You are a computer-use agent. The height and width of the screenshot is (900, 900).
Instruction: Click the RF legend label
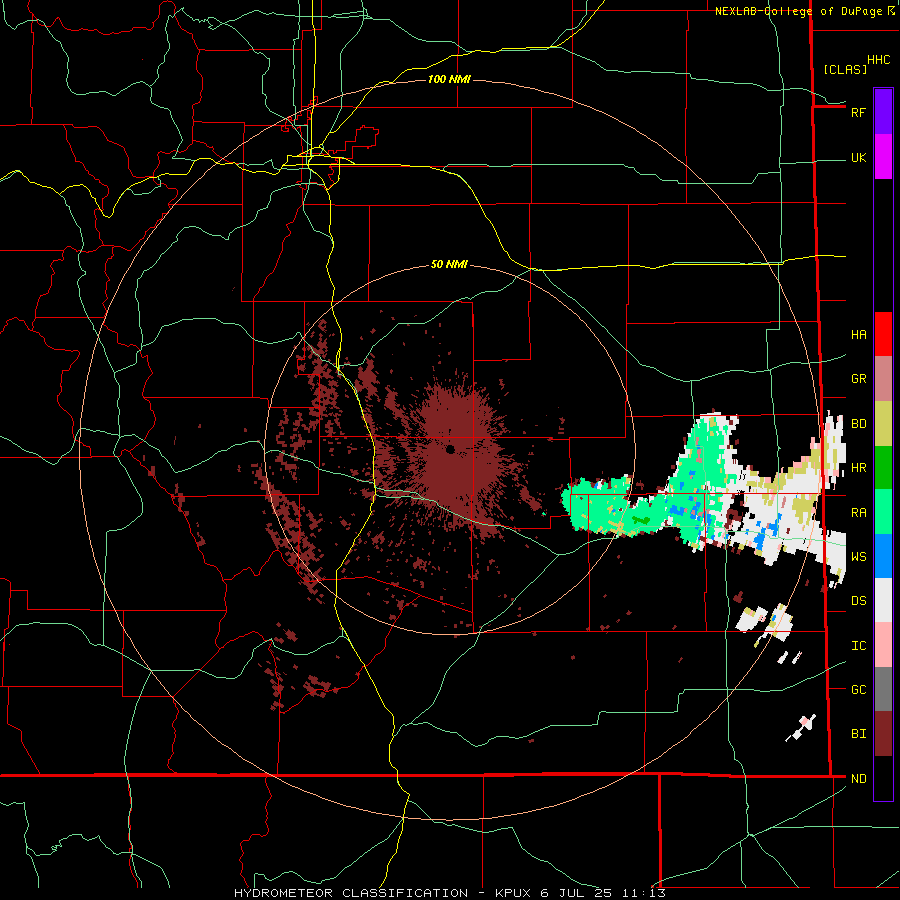click(858, 112)
